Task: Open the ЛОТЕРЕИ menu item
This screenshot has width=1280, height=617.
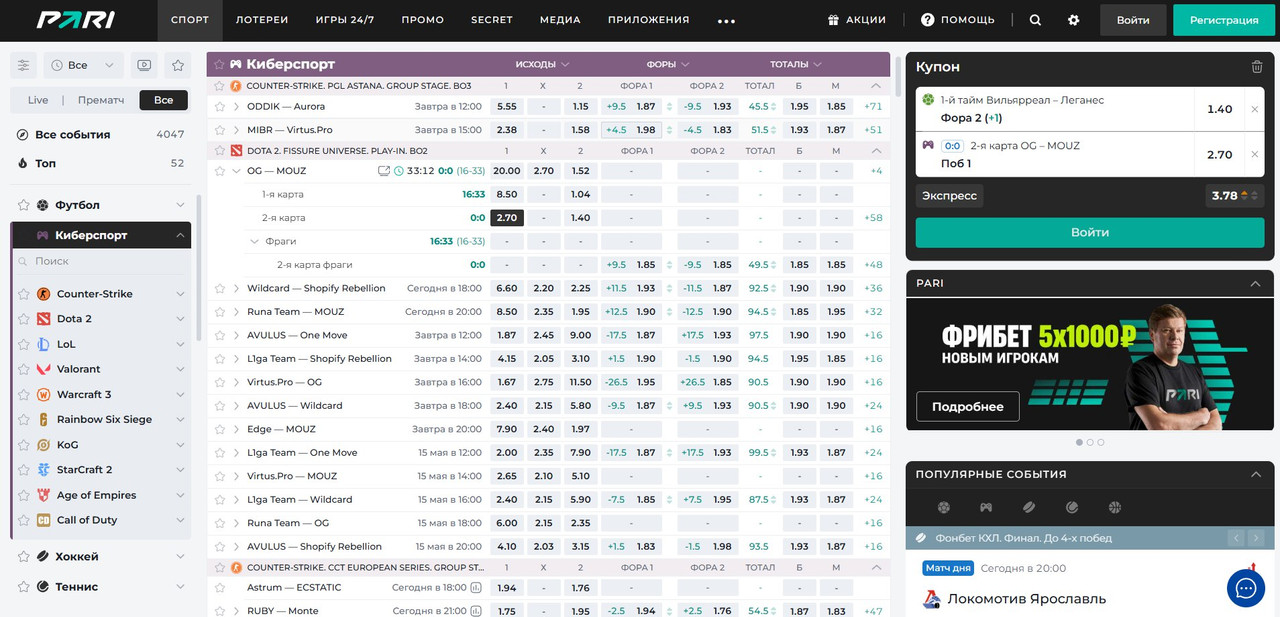Action: [x=262, y=20]
